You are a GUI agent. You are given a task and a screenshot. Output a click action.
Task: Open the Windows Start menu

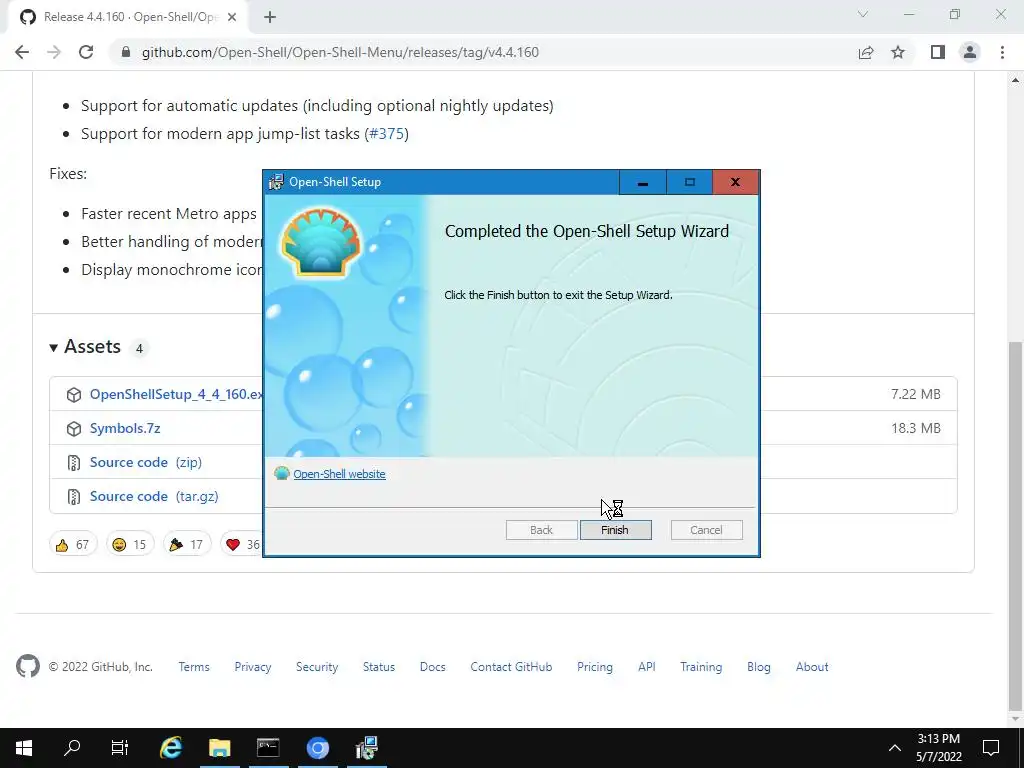(x=24, y=748)
